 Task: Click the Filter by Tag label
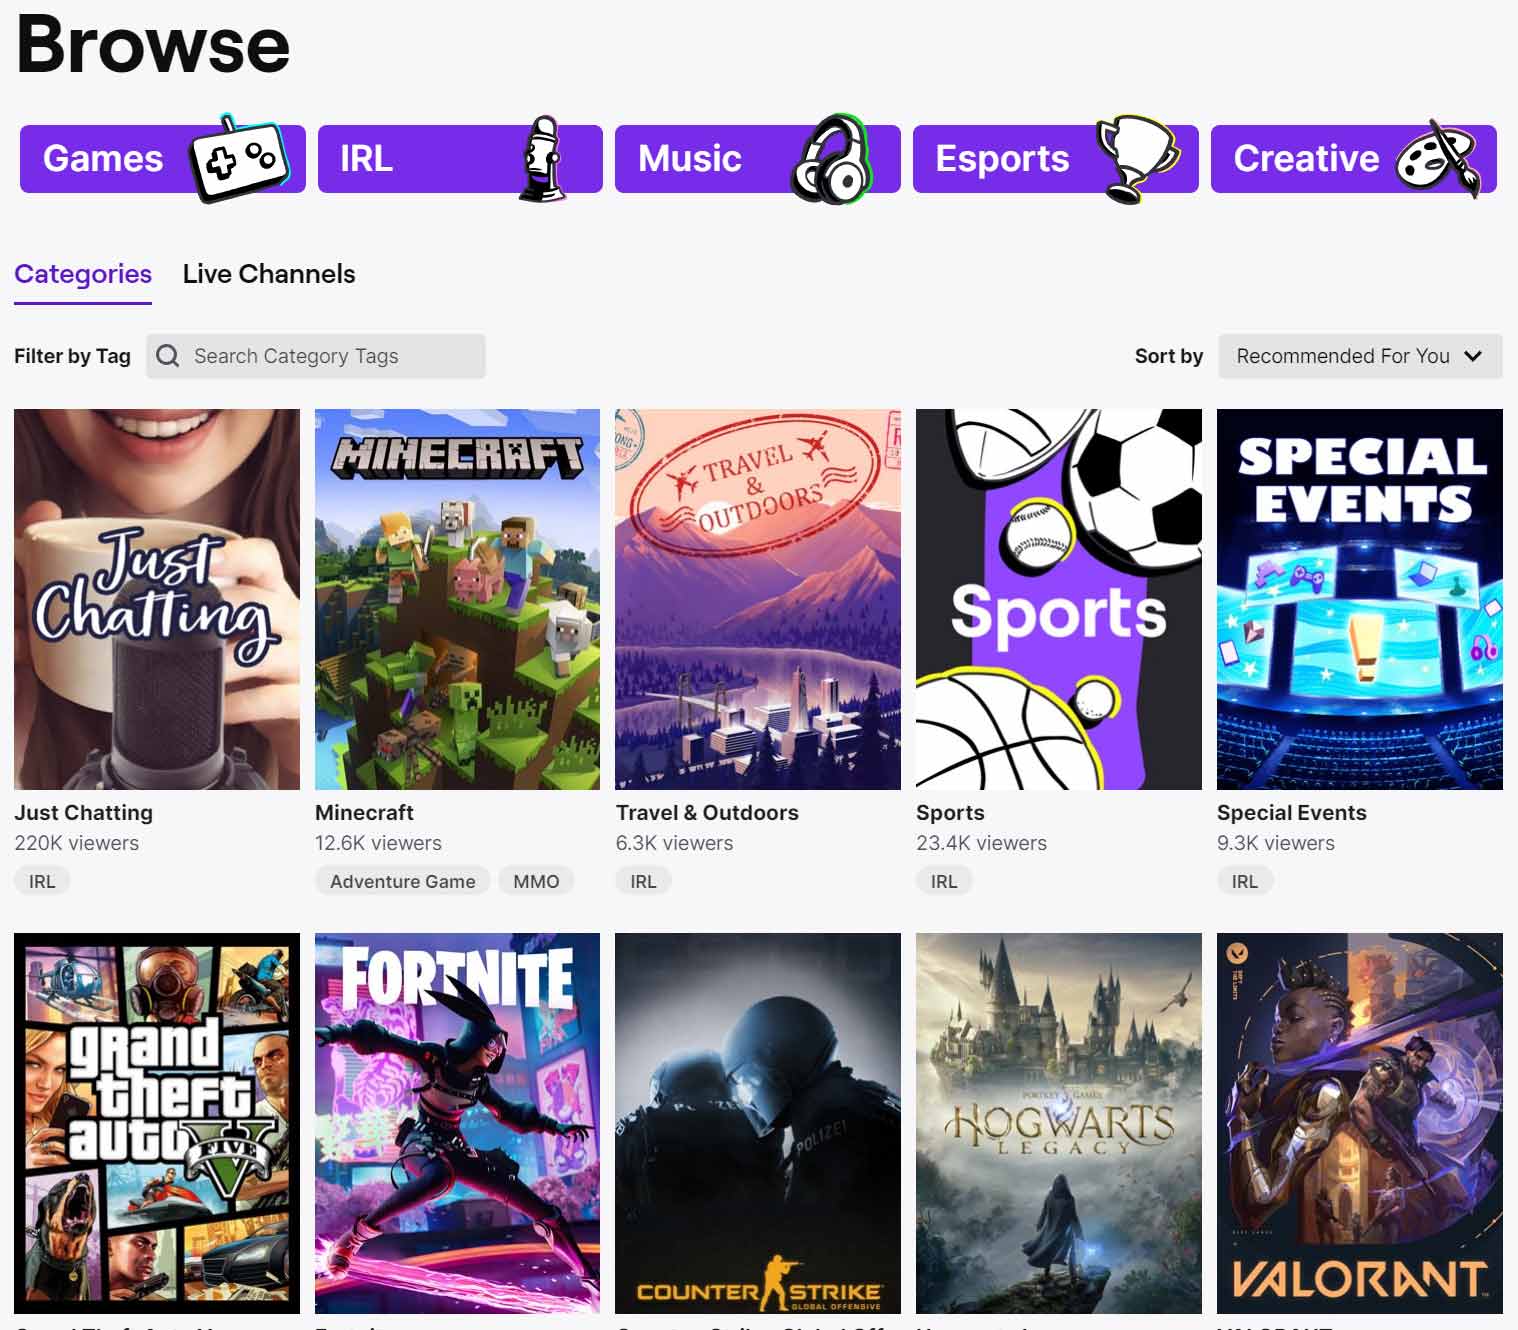(x=72, y=356)
